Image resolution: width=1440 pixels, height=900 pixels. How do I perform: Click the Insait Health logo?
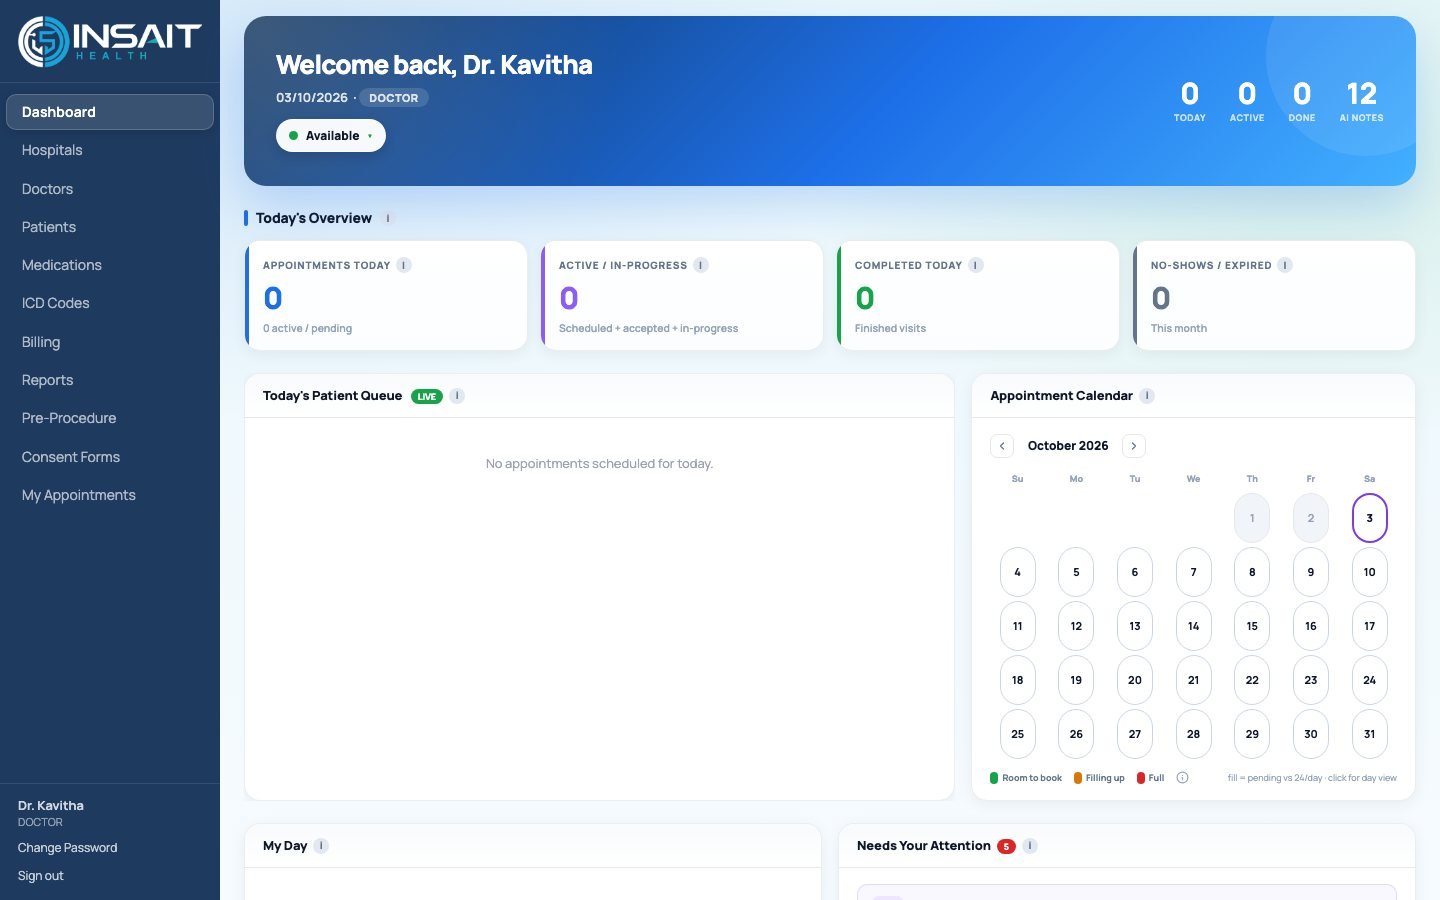[x=110, y=41]
